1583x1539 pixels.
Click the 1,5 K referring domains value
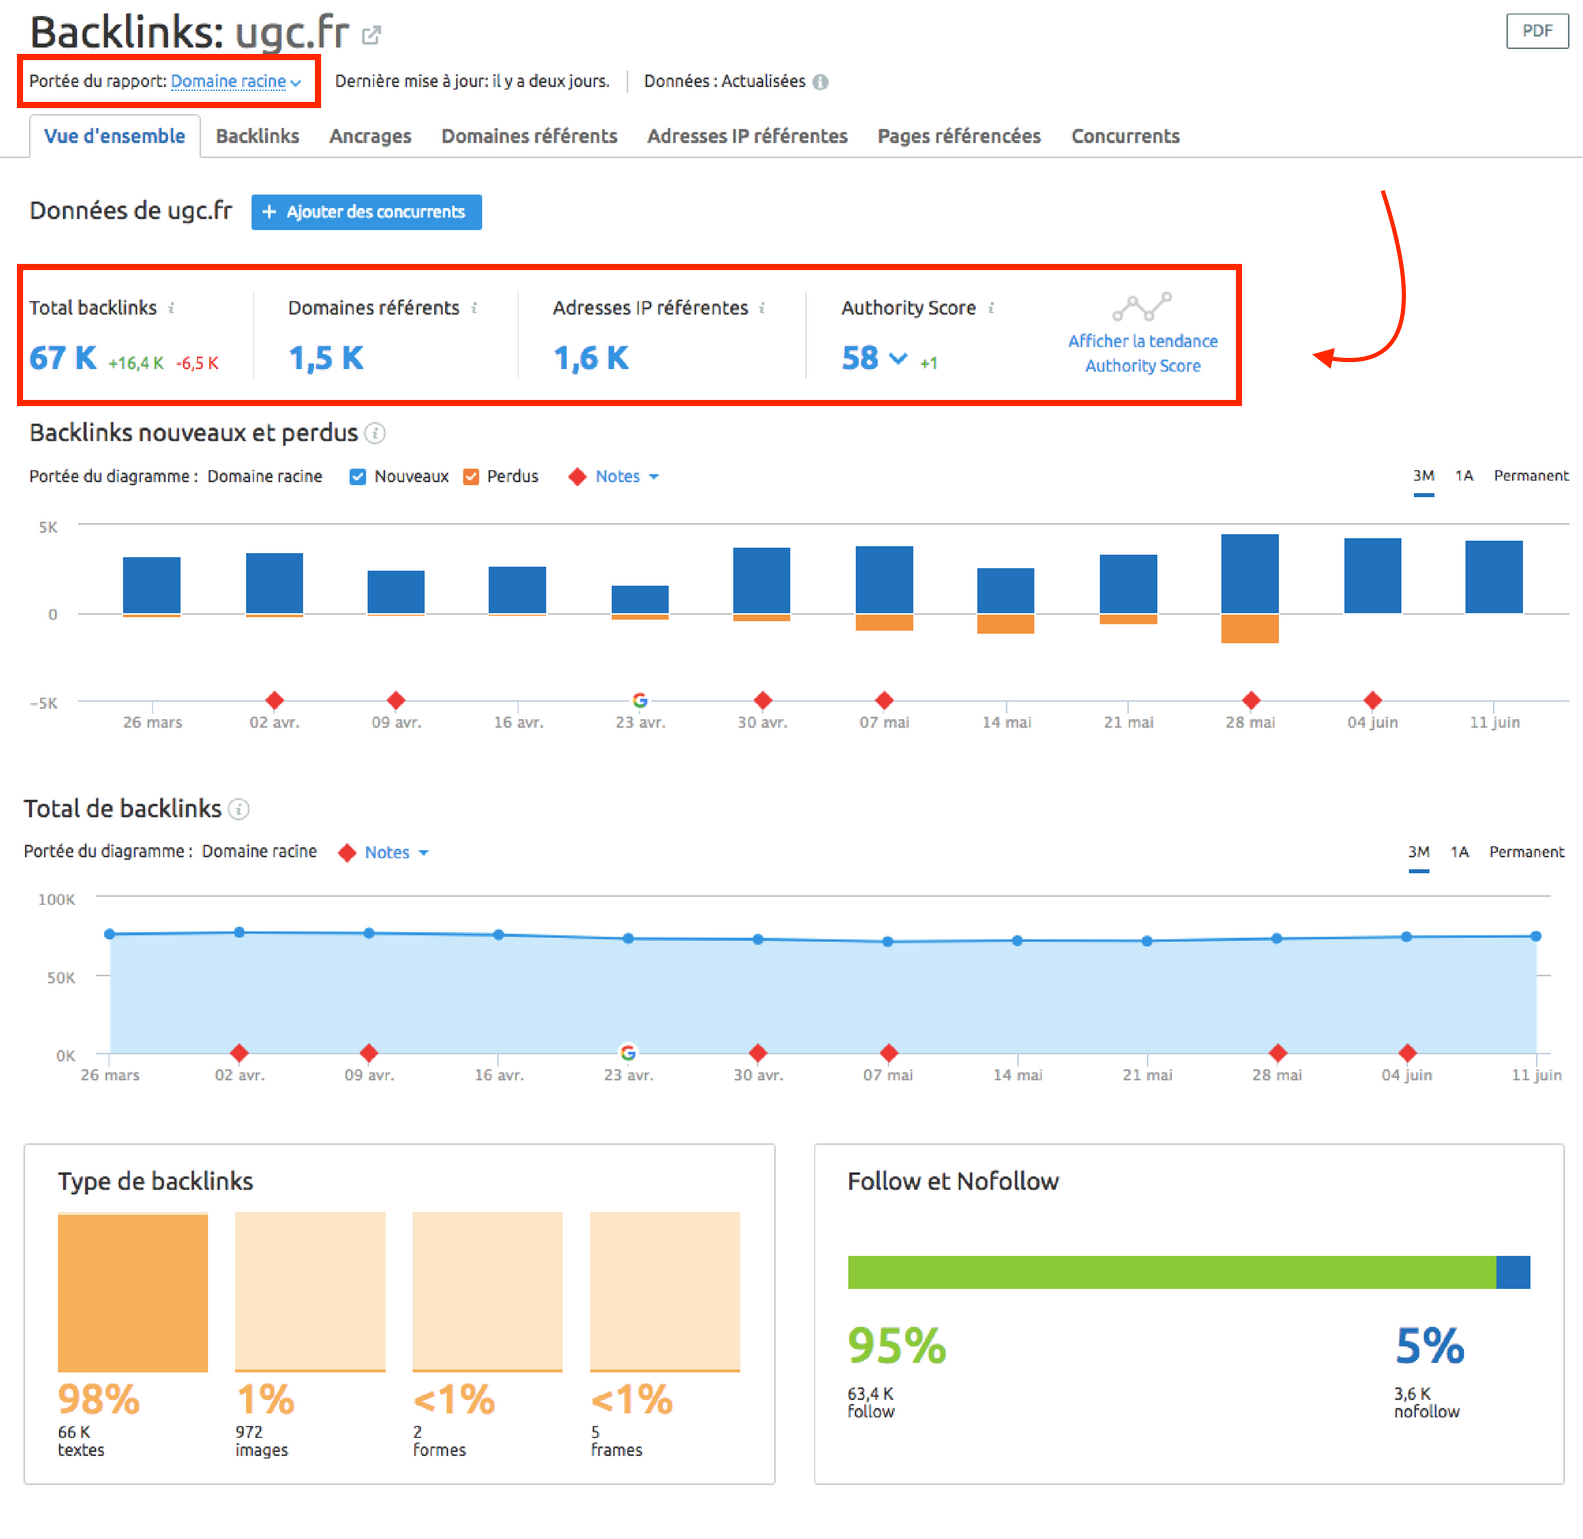pos(326,358)
